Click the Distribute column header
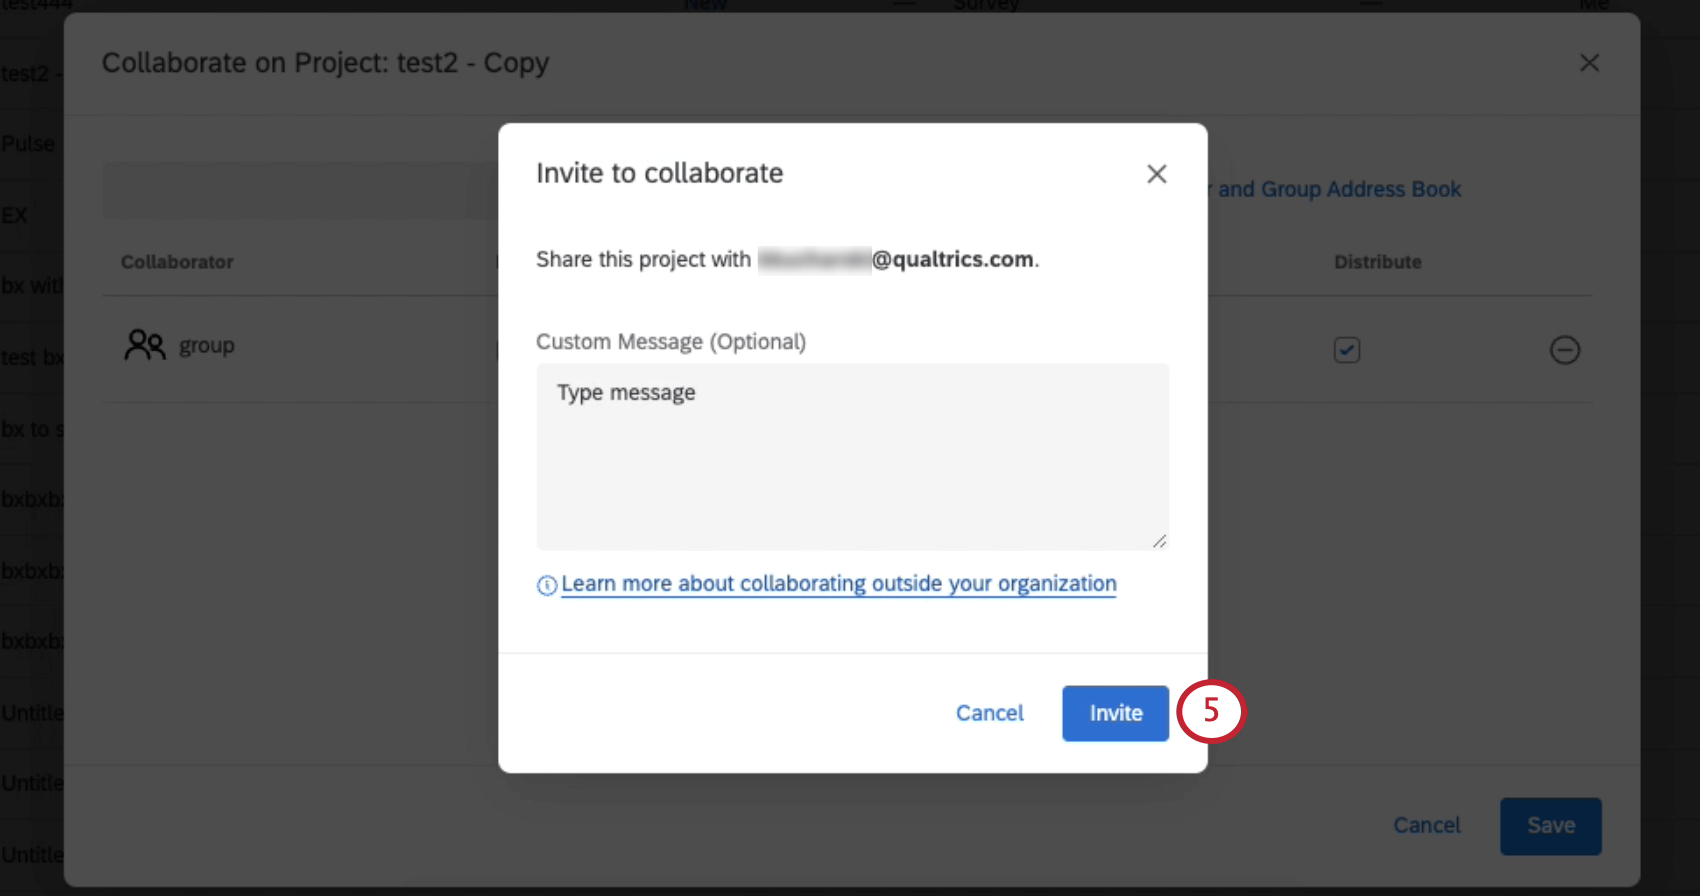This screenshot has height=896, width=1700. pyautogui.click(x=1377, y=262)
